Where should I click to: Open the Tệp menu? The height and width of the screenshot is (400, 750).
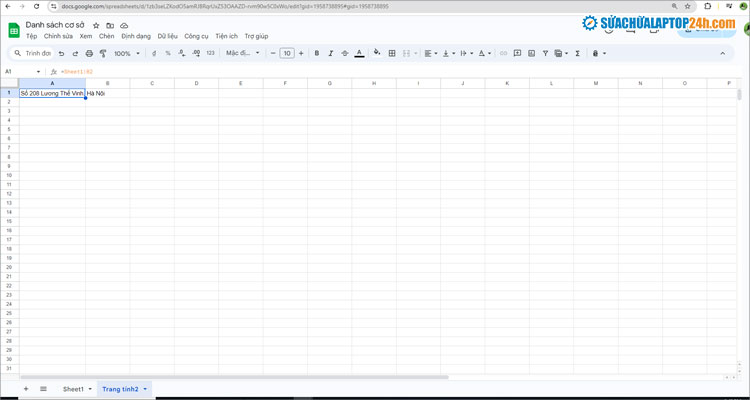[x=31, y=36]
